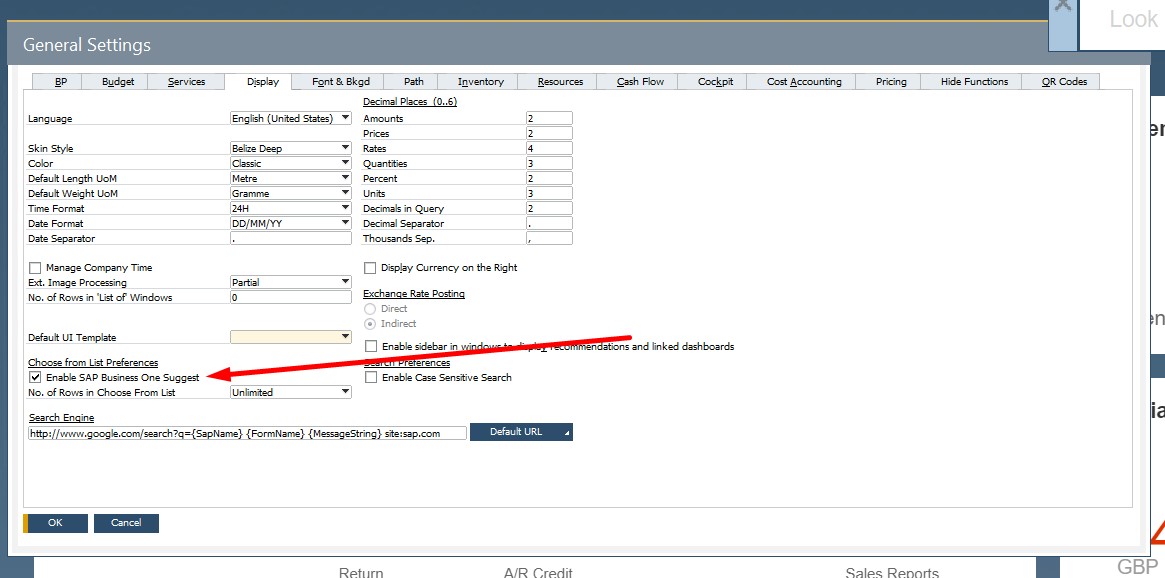The width and height of the screenshot is (1165, 578).
Task: Click the OK button
Action: click(56, 522)
